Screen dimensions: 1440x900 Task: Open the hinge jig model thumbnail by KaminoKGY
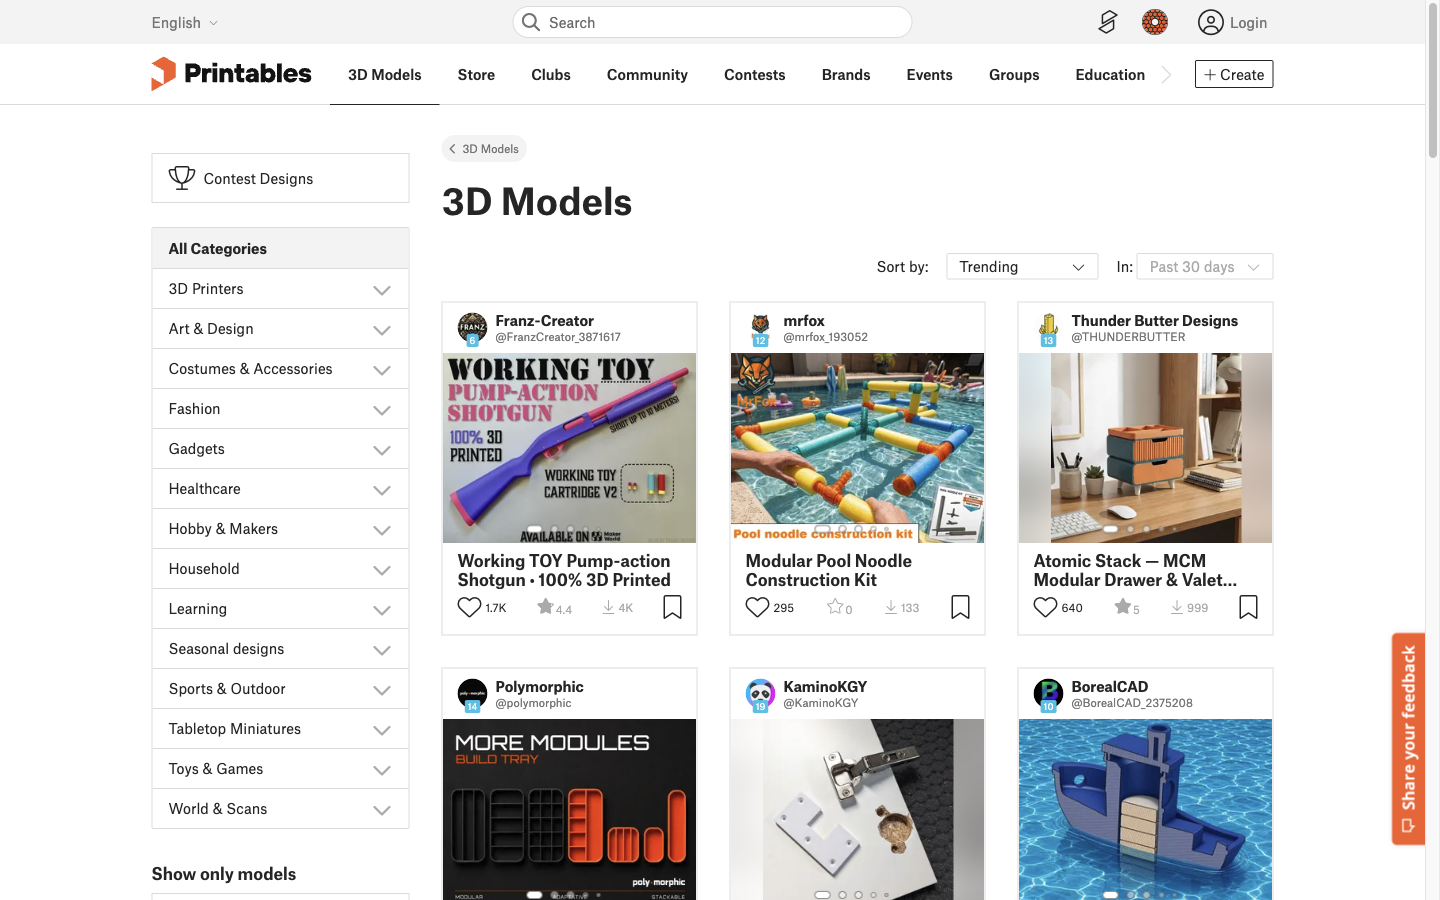(x=857, y=809)
